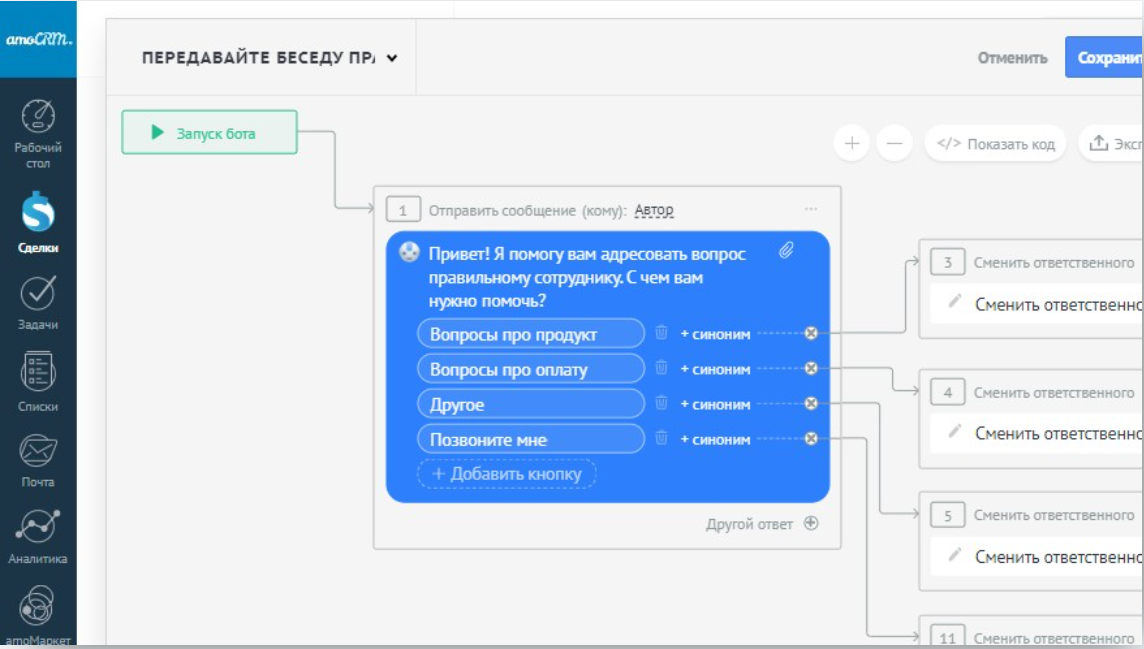
Task: Expand the bot name dropdown in the header
Action: pyautogui.click(x=392, y=58)
